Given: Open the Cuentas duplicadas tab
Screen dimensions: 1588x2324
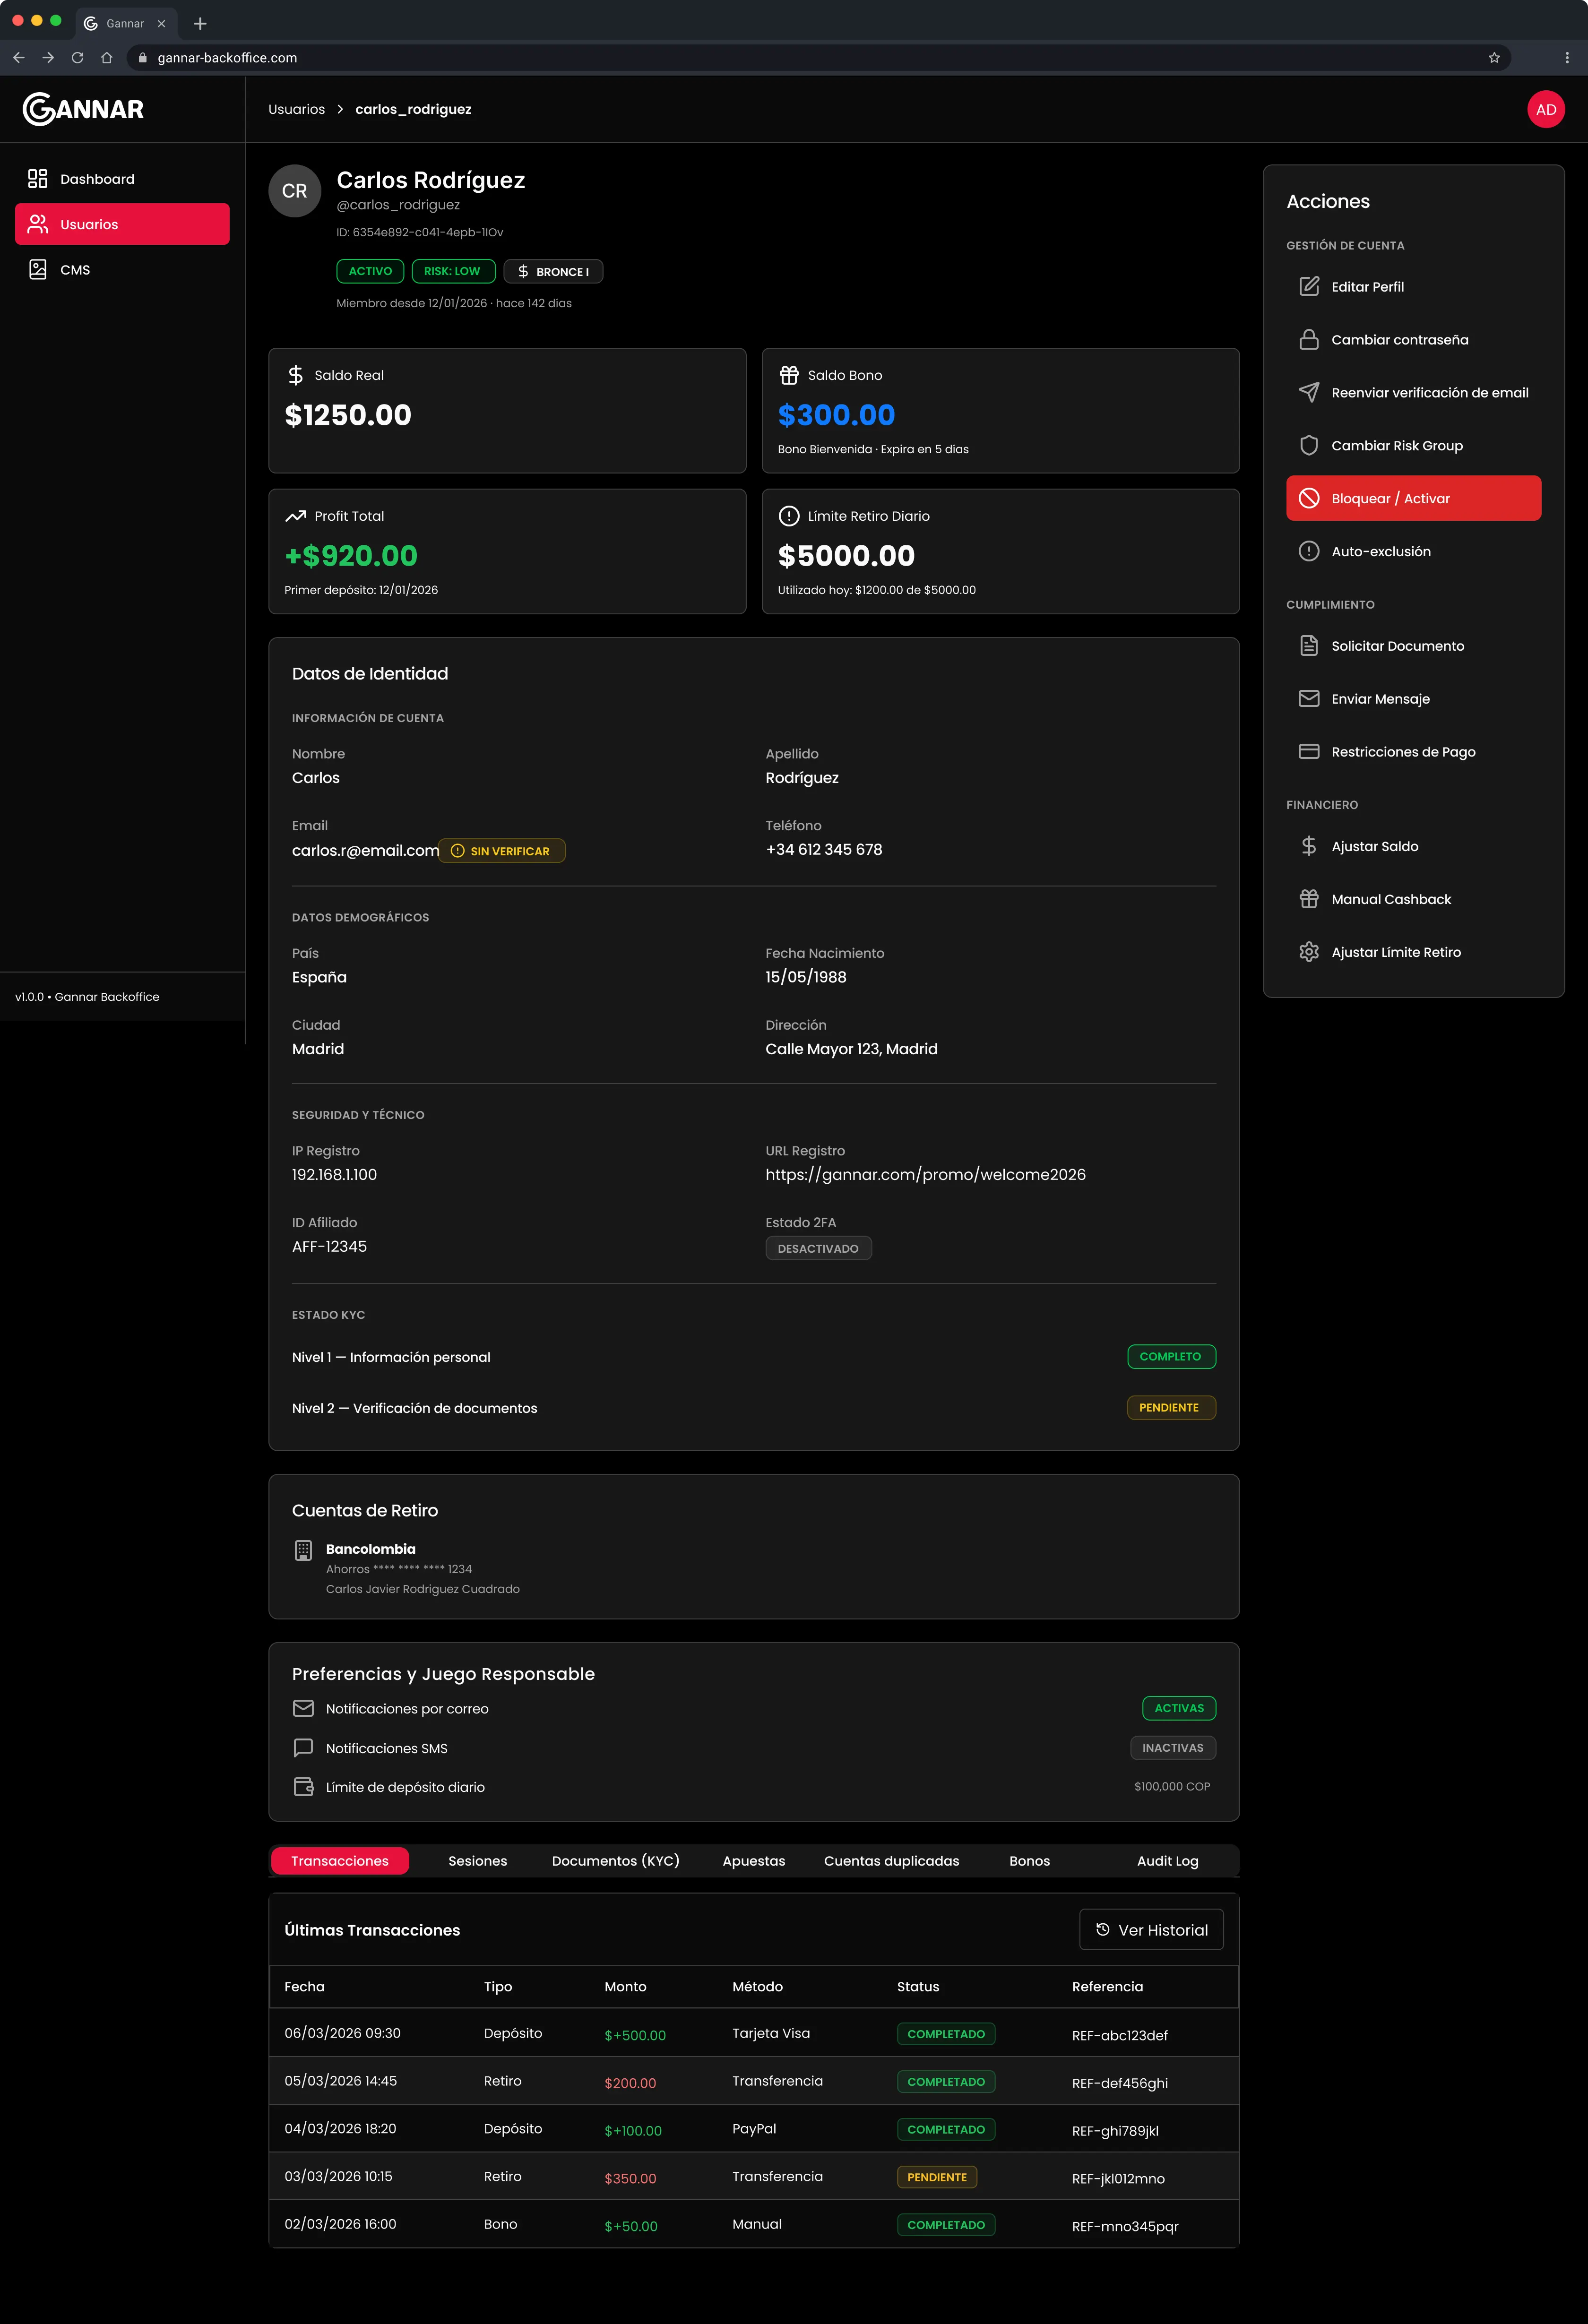Looking at the screenshot, I should (891, 1861).
